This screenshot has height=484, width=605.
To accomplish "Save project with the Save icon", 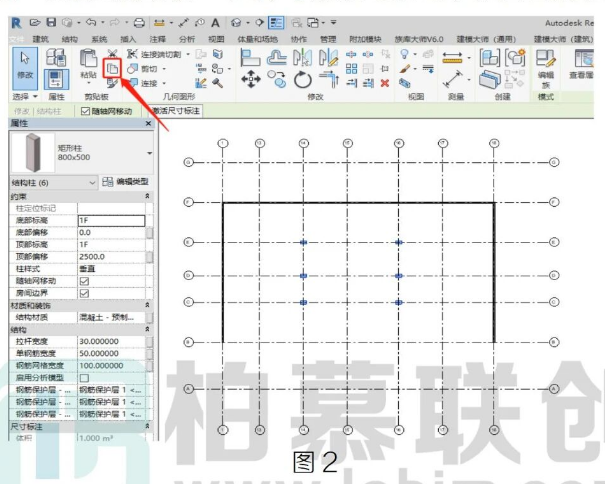I will [51, 22].
